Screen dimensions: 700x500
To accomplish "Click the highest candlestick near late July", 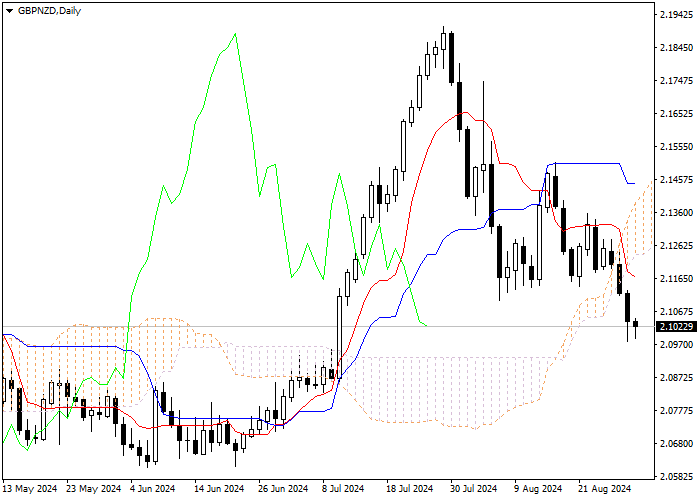I will pyautogui.click(x=443, y=41).
